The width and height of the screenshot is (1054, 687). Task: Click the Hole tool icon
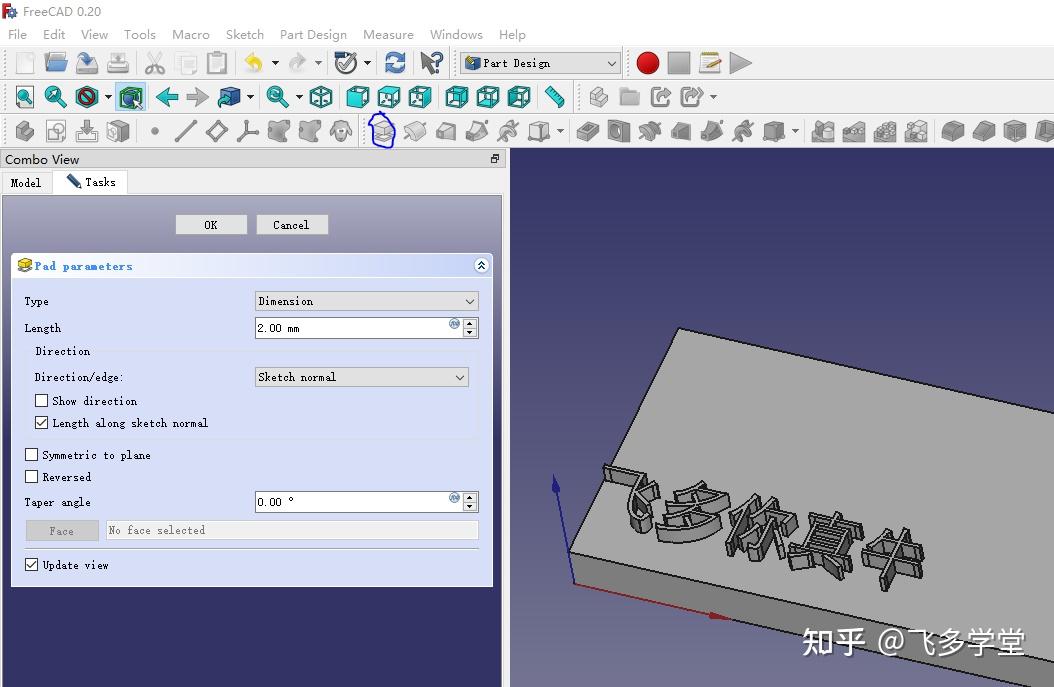(x=618, y=131)
